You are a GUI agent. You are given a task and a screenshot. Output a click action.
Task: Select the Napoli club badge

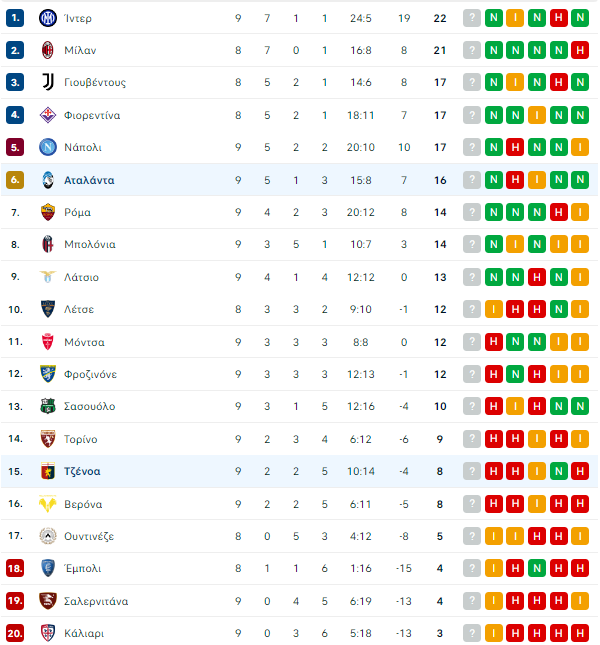pyautogui.click(x=48, y=147)
